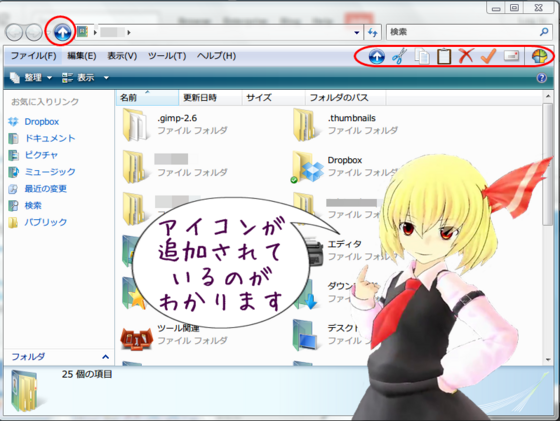560x421 pixels.
Task: Click the user folder icon in address bar
Action: point(83,32)
